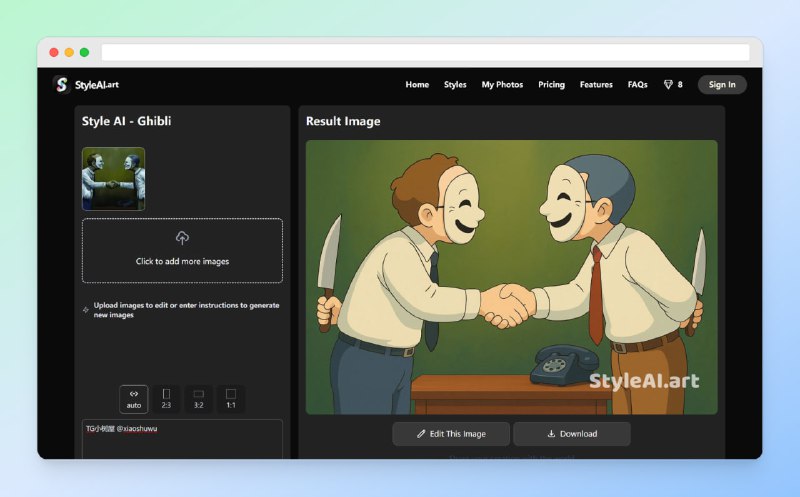This screenshot has width=800, height=497.
Task: Open the Features section link
Action: tap(596, 85)
